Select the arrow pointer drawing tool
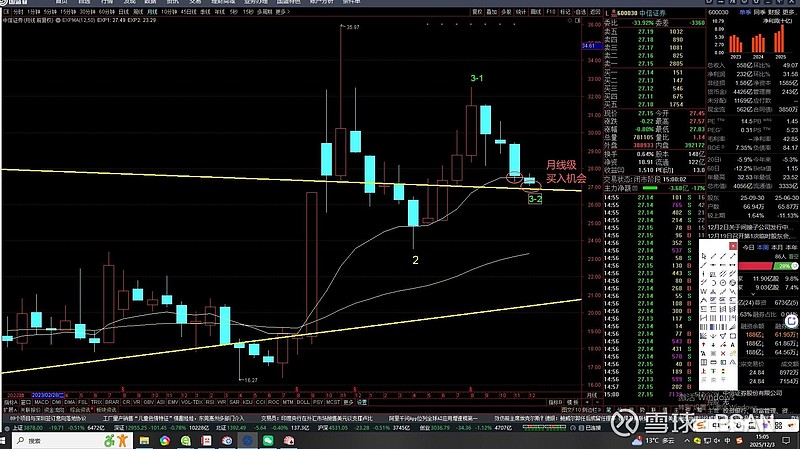Screen dimensions: 800x449 704,256
